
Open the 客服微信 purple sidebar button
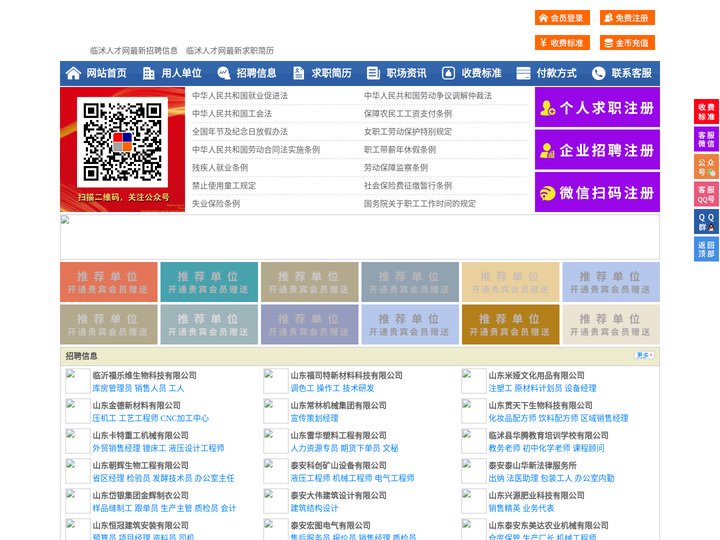(x=706, y=139)
